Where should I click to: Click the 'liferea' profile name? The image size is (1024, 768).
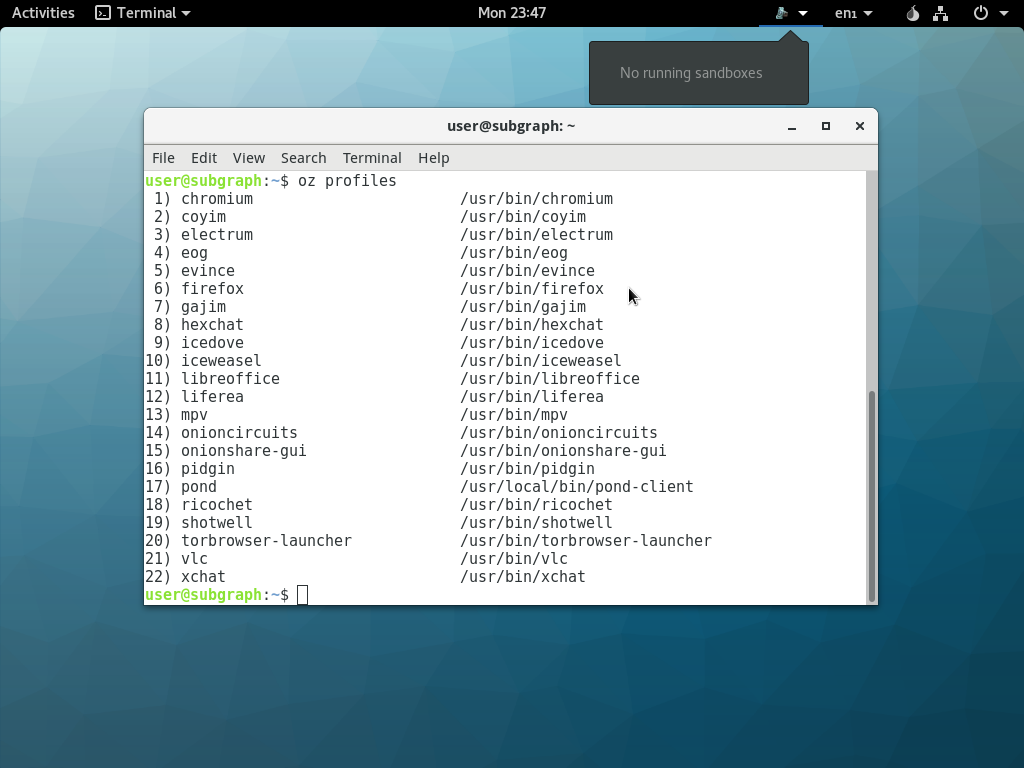212,396
